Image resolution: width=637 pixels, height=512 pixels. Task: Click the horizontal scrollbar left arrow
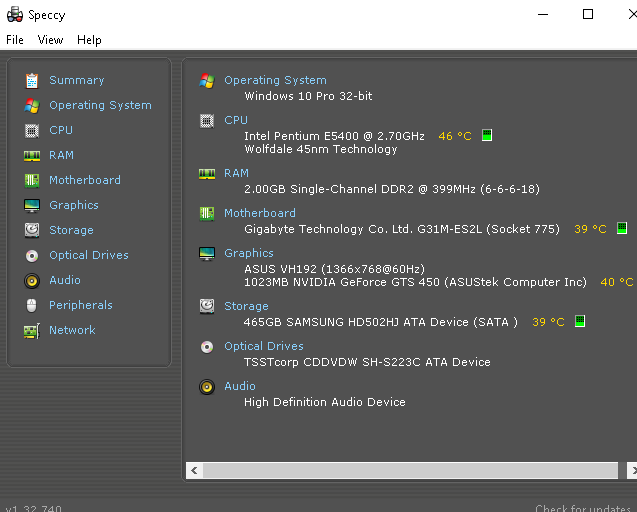pyautogui.click(x=194, y=471)
